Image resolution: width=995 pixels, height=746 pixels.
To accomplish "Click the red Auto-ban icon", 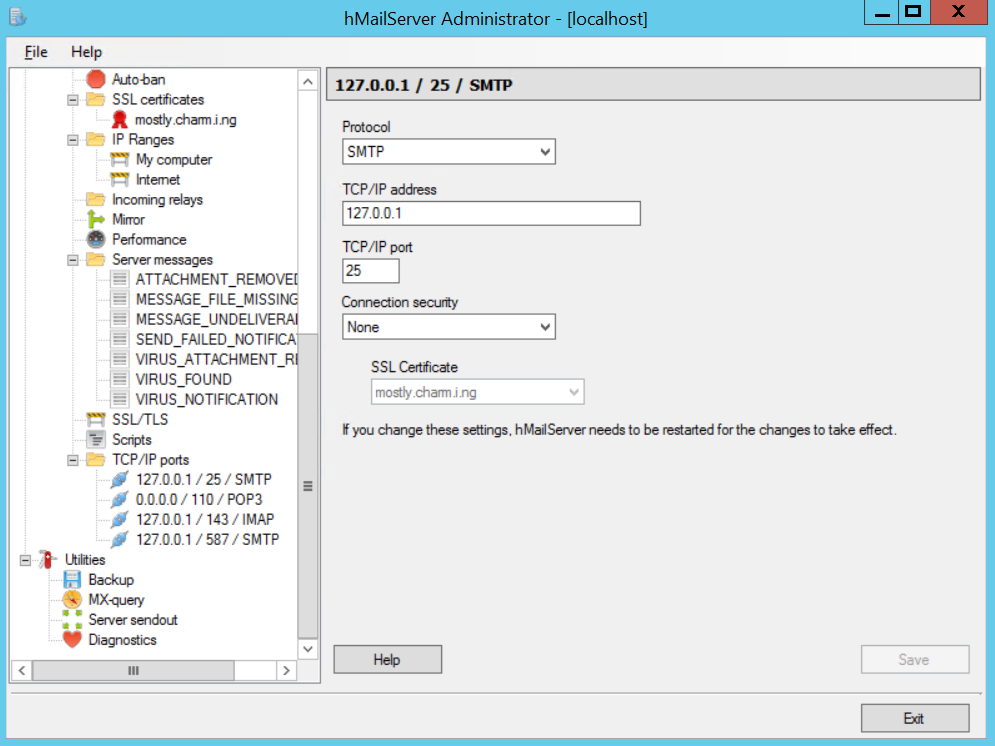I will tap(96, 79).
